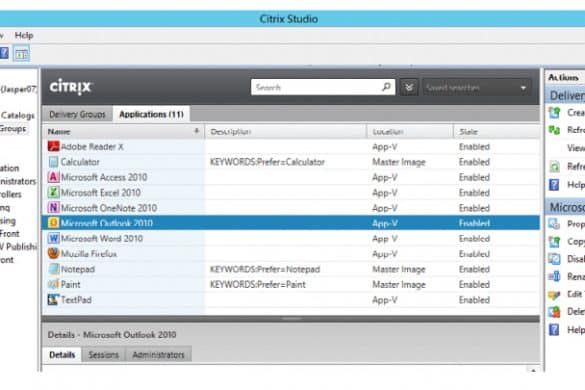Viewport: 585px width, 390px height.
Task: Click Enabled state in Adobe Reader X row
Action: pos(474,147)
